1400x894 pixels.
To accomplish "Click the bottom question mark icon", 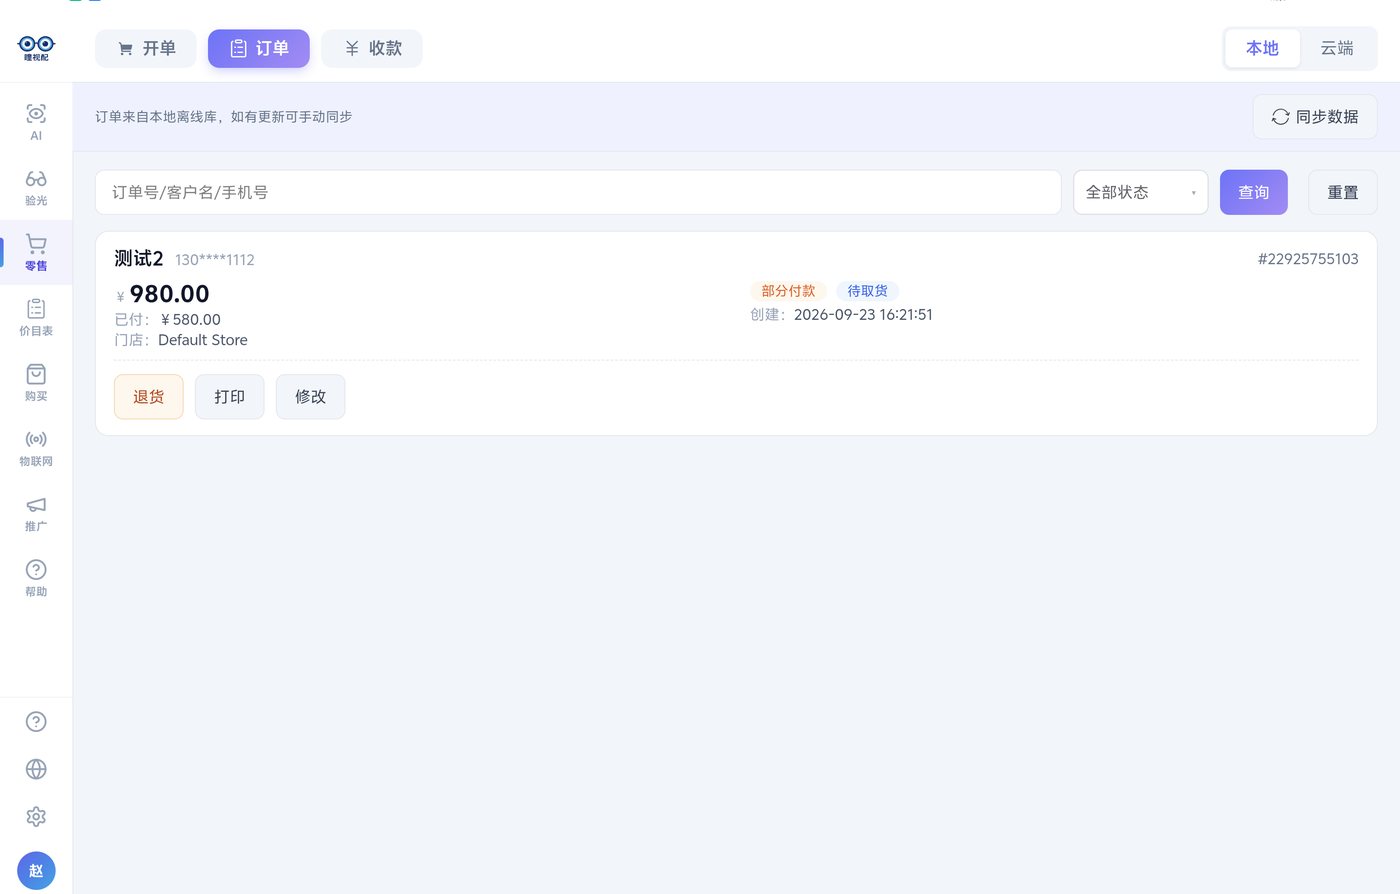I will 36,722.
